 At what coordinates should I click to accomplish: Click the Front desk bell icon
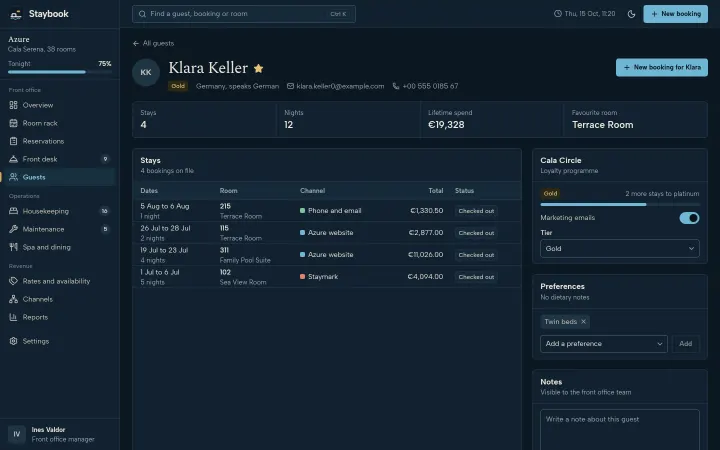pyautogui.click(x=13, y=159)
